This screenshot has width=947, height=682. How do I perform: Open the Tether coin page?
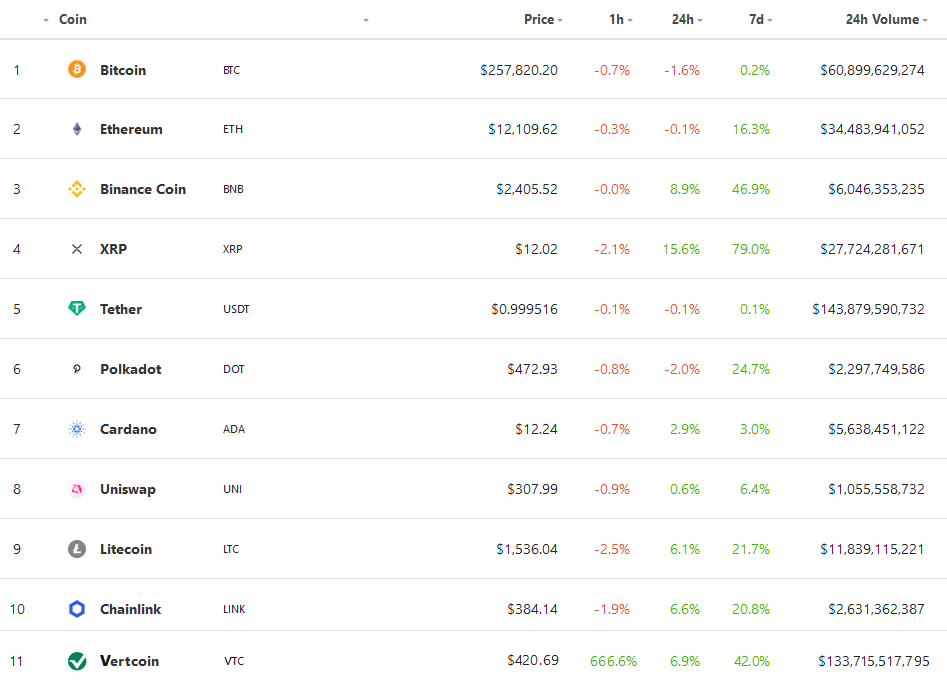(x=121, y=309)
